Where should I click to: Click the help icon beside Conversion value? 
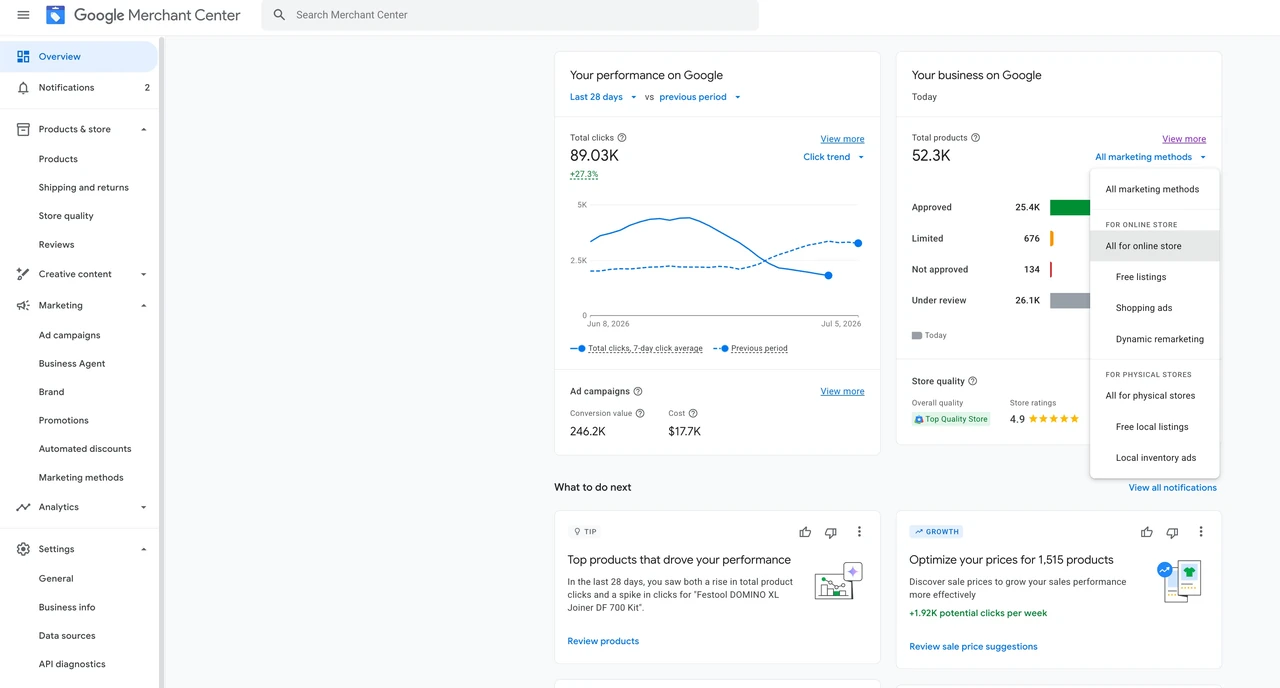(x=640, y=413)
